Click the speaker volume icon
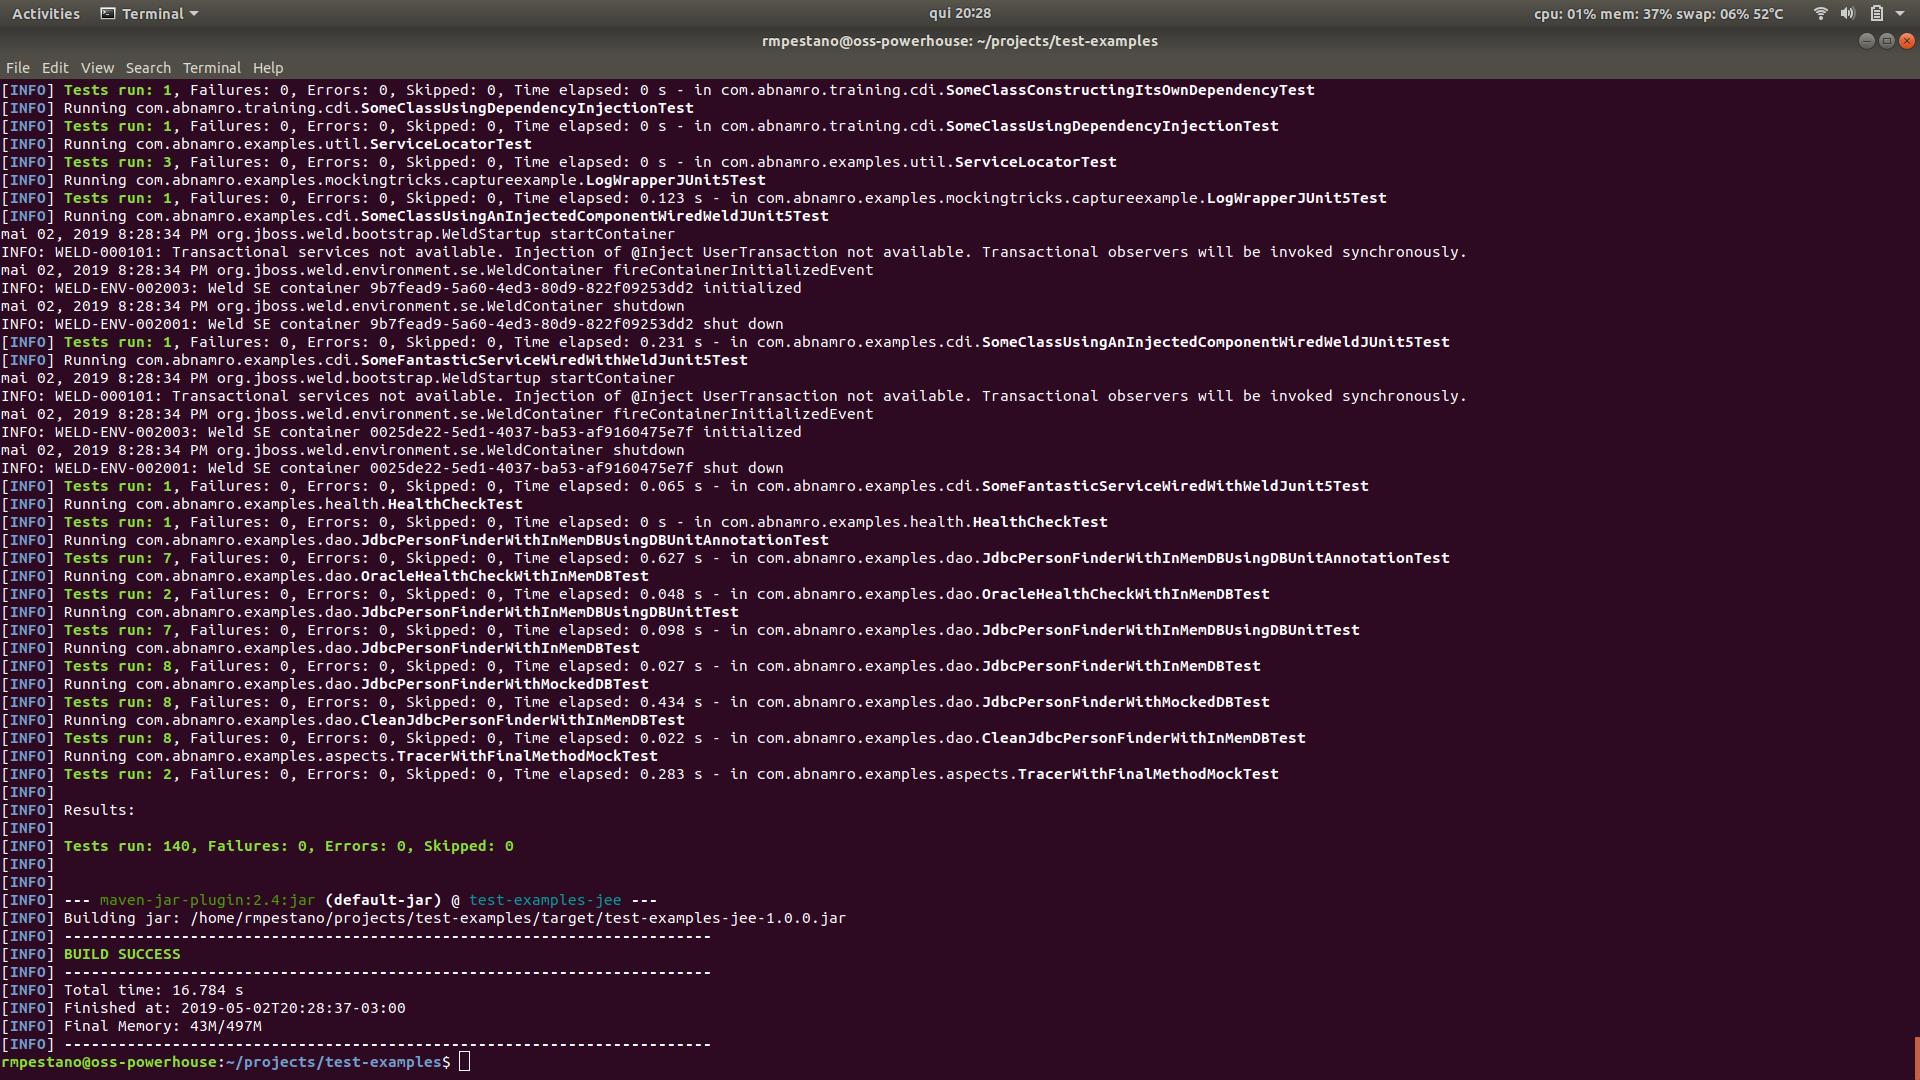Screen dimensions: 1920x1080 (1848, 13)
